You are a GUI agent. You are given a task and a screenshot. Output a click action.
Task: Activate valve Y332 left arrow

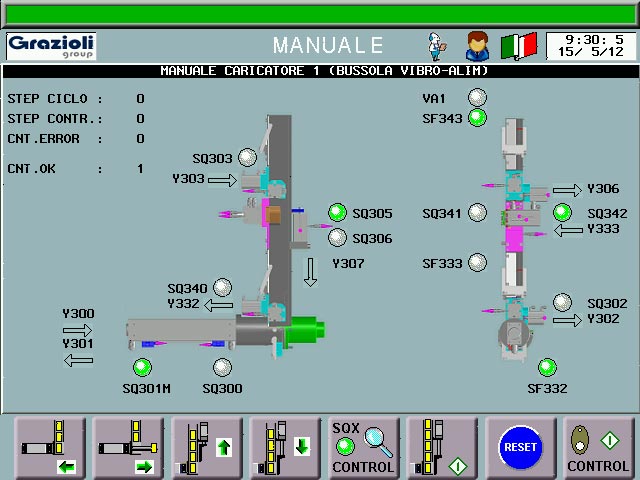pos(218,305)
